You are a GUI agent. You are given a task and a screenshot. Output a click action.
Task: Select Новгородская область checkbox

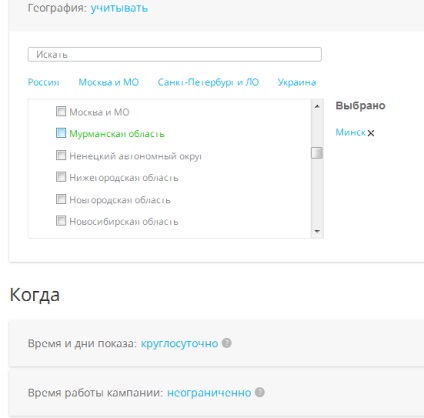[x=61, y=199]
